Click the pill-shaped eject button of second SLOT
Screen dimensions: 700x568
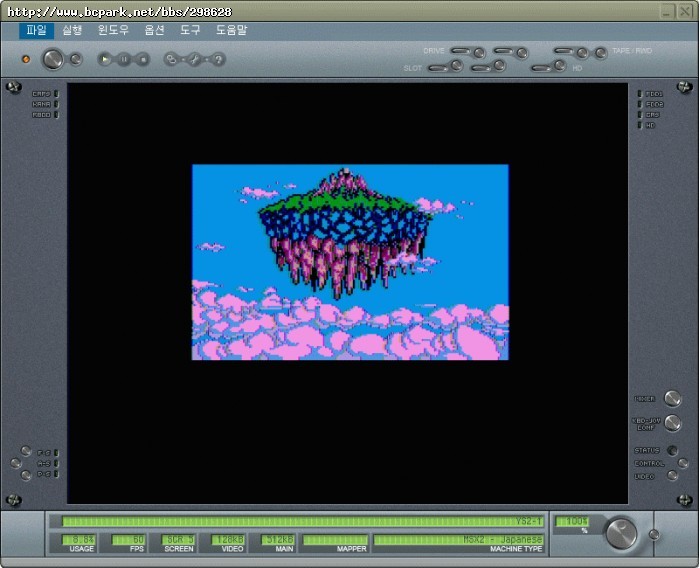tap(481, 68)
